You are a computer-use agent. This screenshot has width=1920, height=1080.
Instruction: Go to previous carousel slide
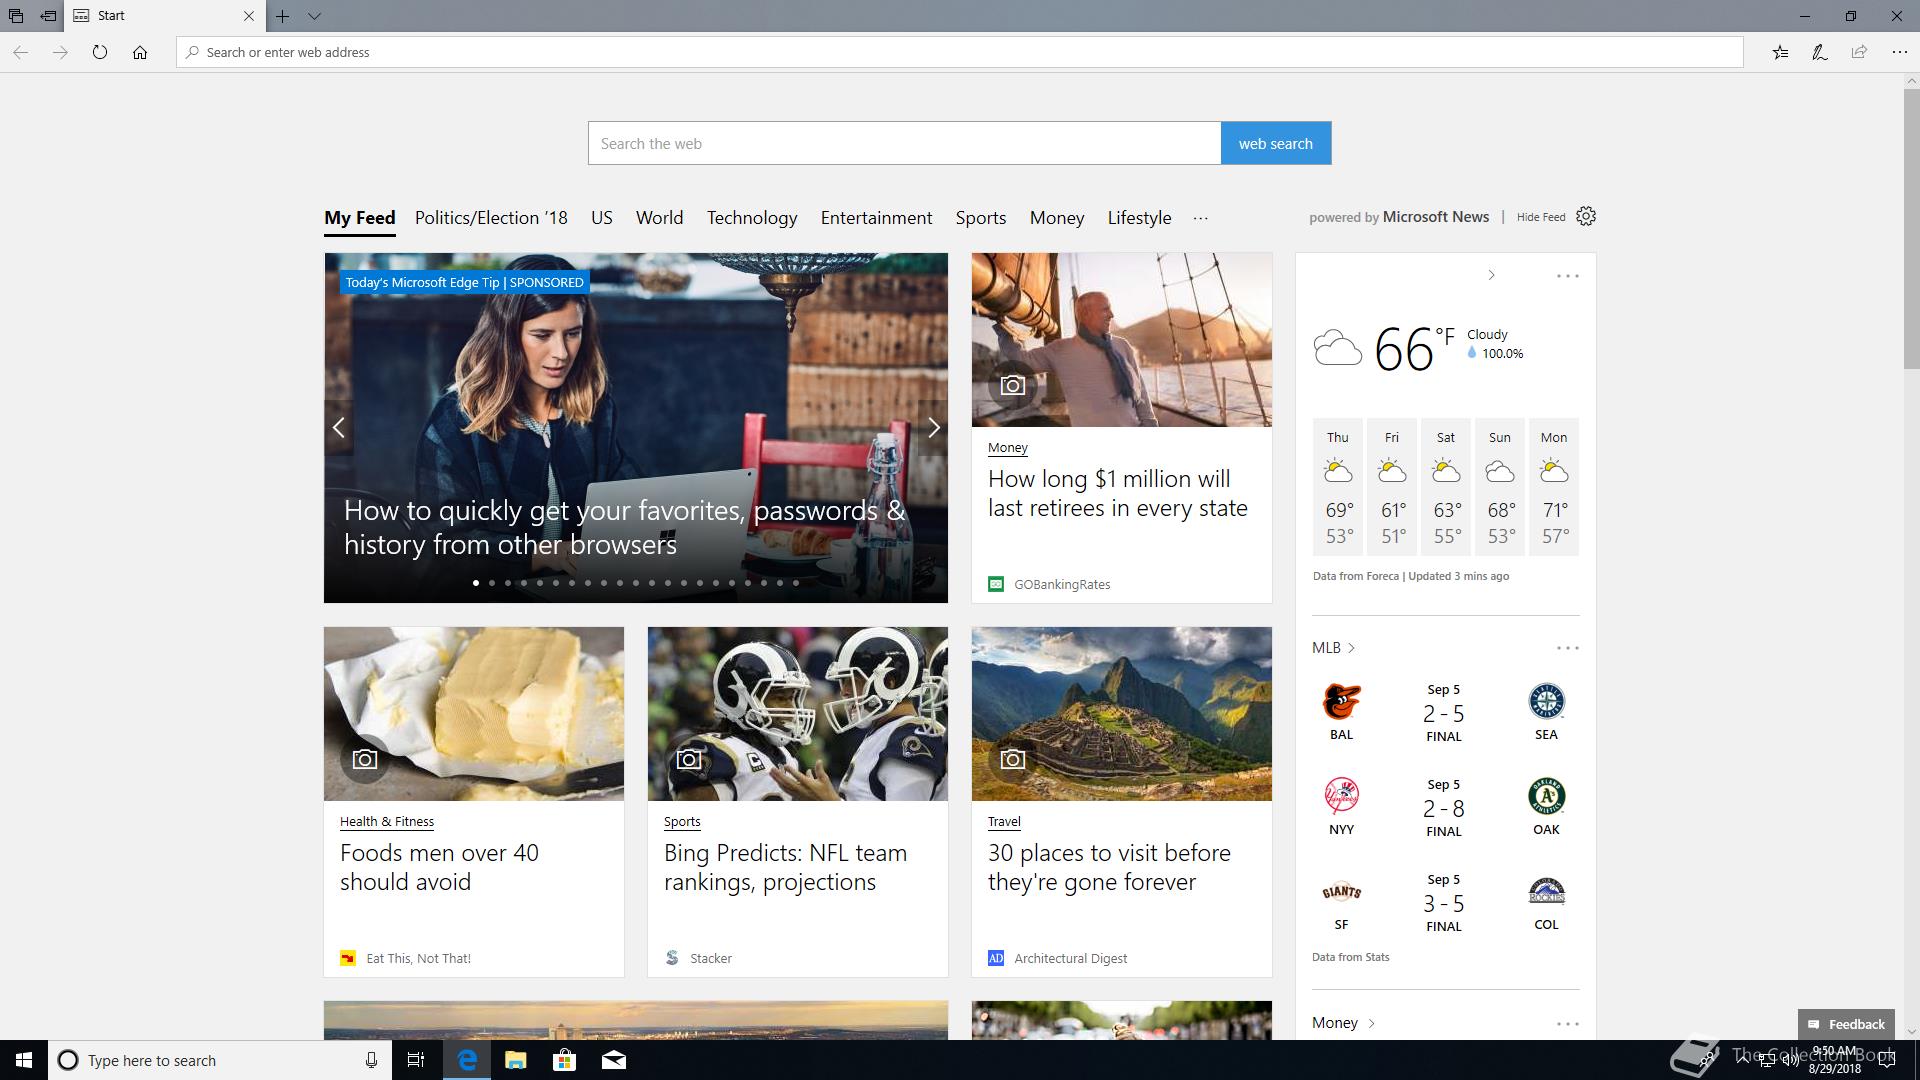[x=339, y=428]
